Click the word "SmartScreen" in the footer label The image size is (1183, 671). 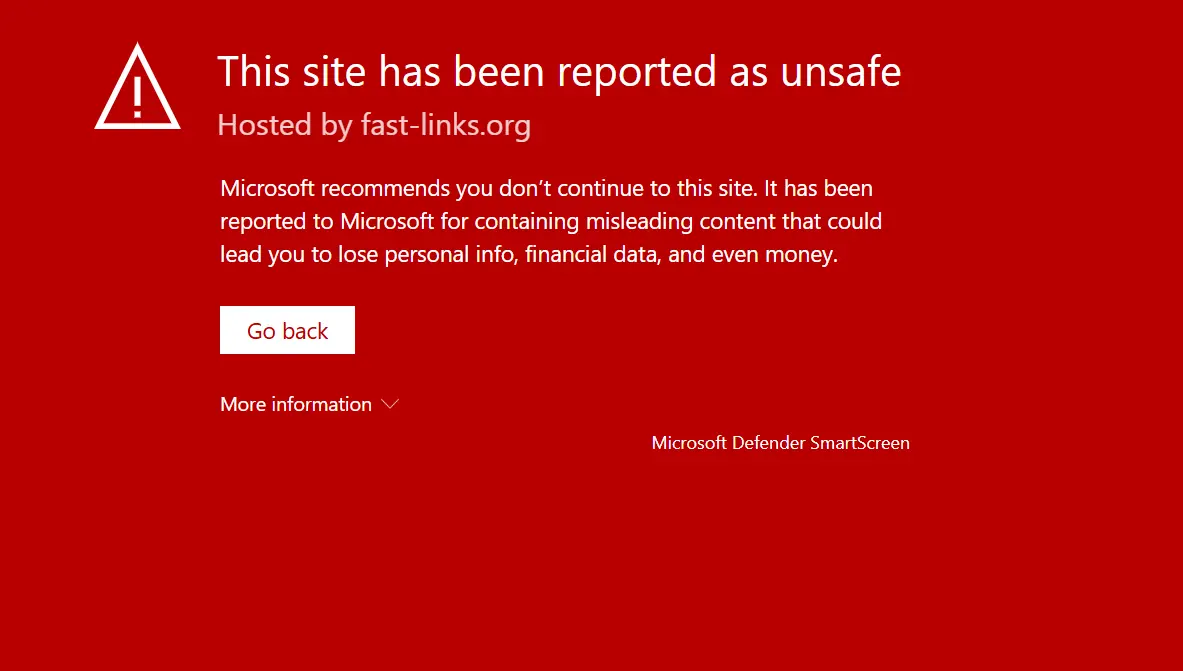(x=860, y=443)
